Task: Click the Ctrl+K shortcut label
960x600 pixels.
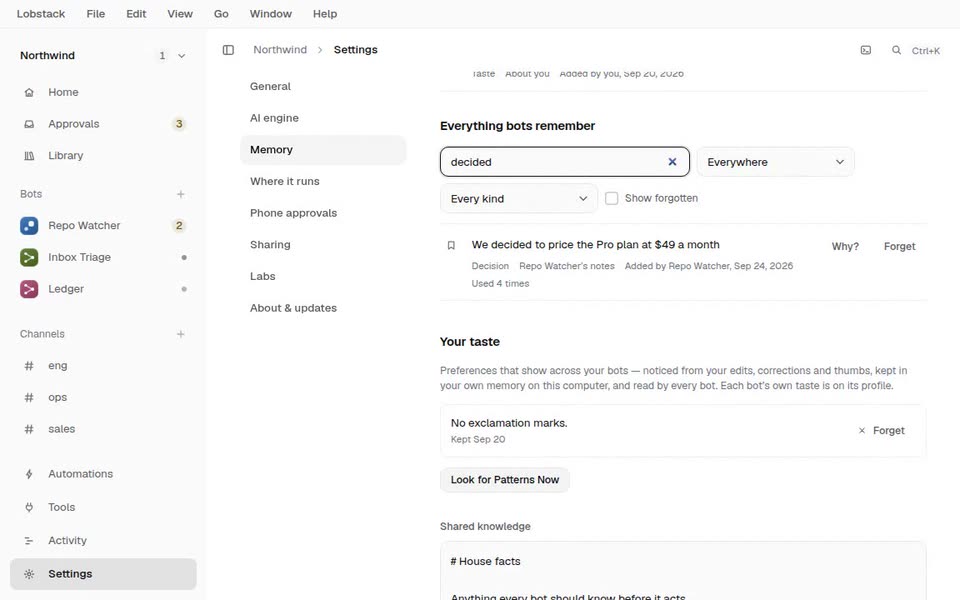Action: point(926,51)
